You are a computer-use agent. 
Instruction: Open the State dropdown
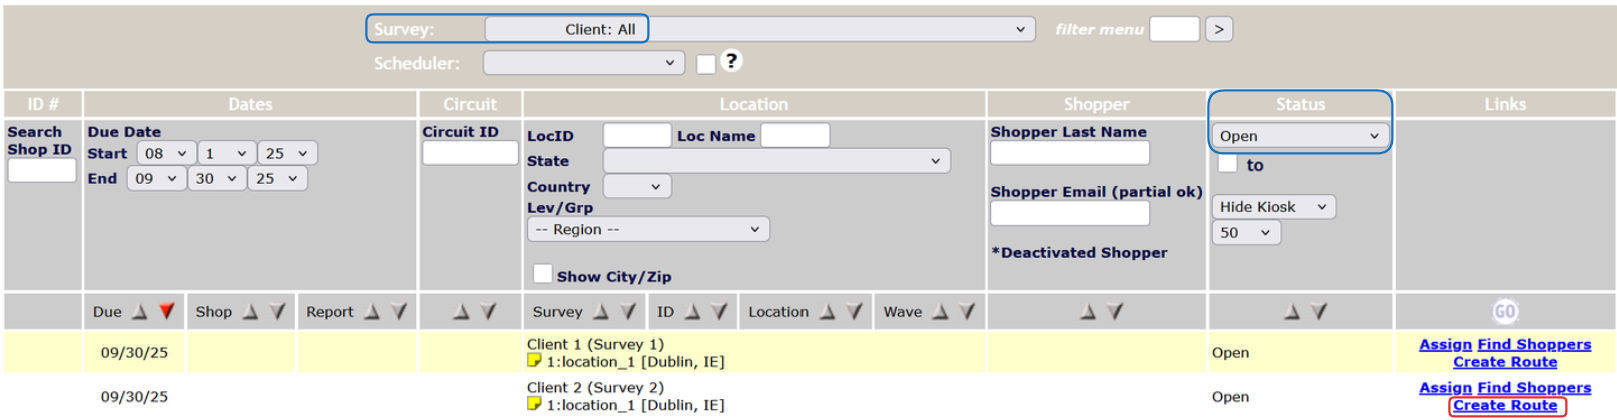point(777,161)
